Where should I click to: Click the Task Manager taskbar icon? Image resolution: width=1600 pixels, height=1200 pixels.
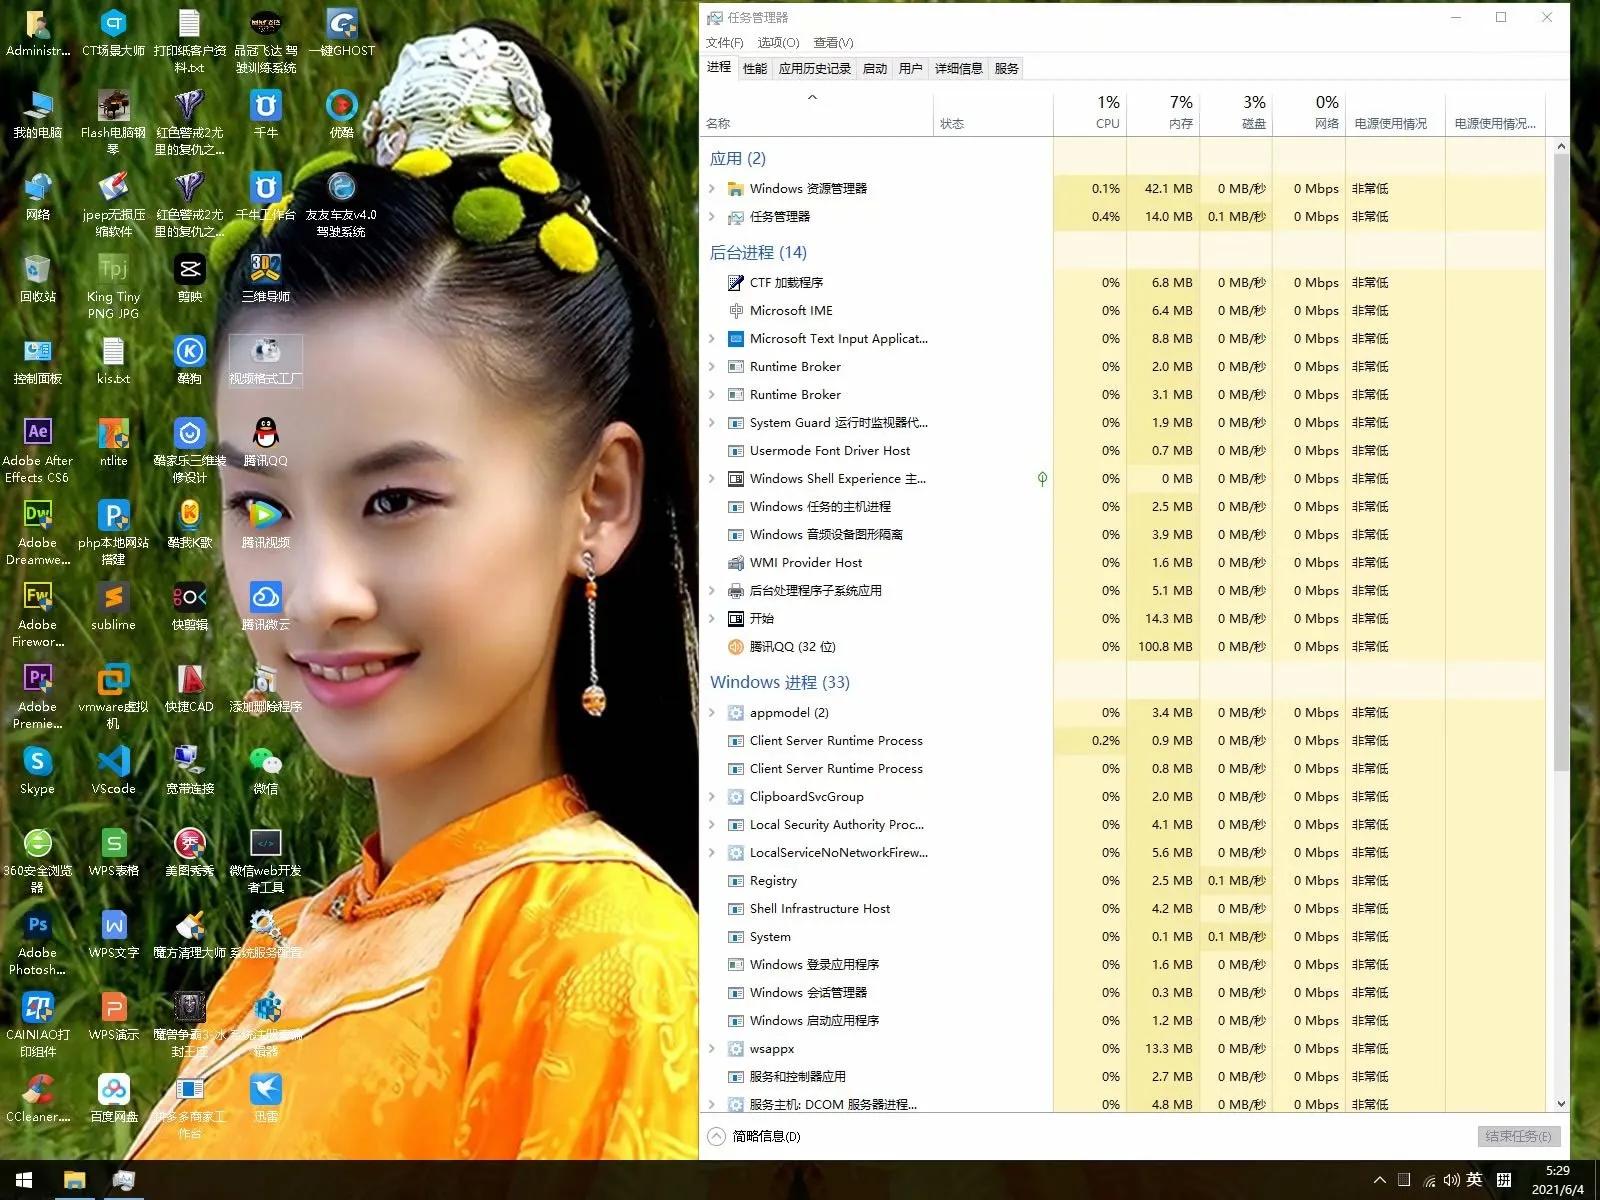[x=123, y=1180]
